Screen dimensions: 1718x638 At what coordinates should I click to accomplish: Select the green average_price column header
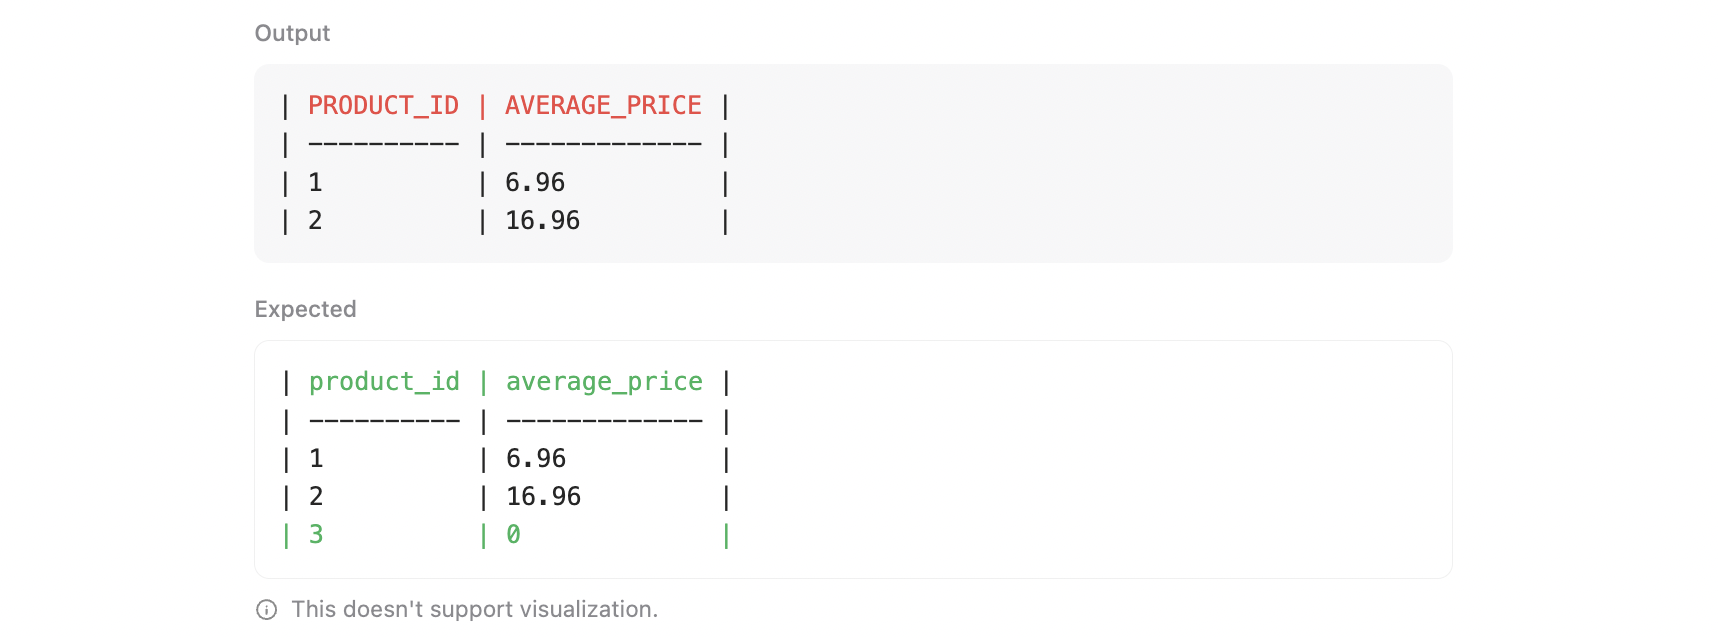pos(604,382)
